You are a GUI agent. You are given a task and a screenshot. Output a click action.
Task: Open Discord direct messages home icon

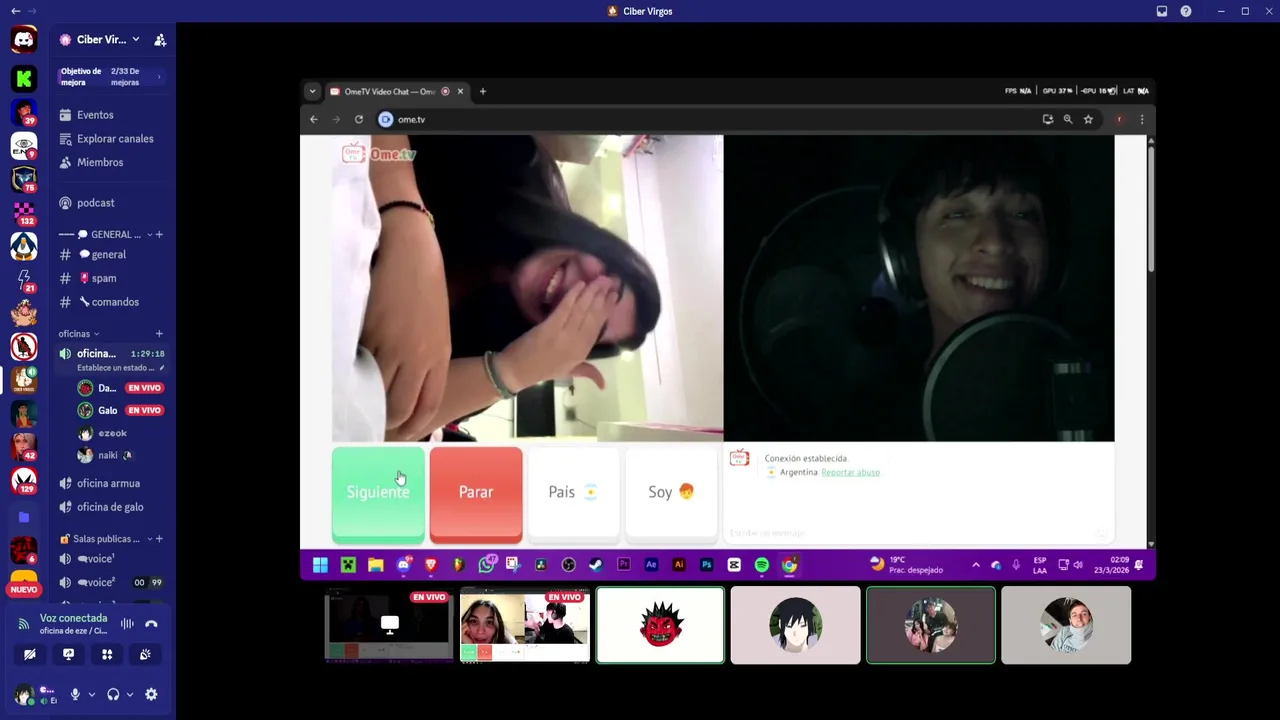point(24,39)
